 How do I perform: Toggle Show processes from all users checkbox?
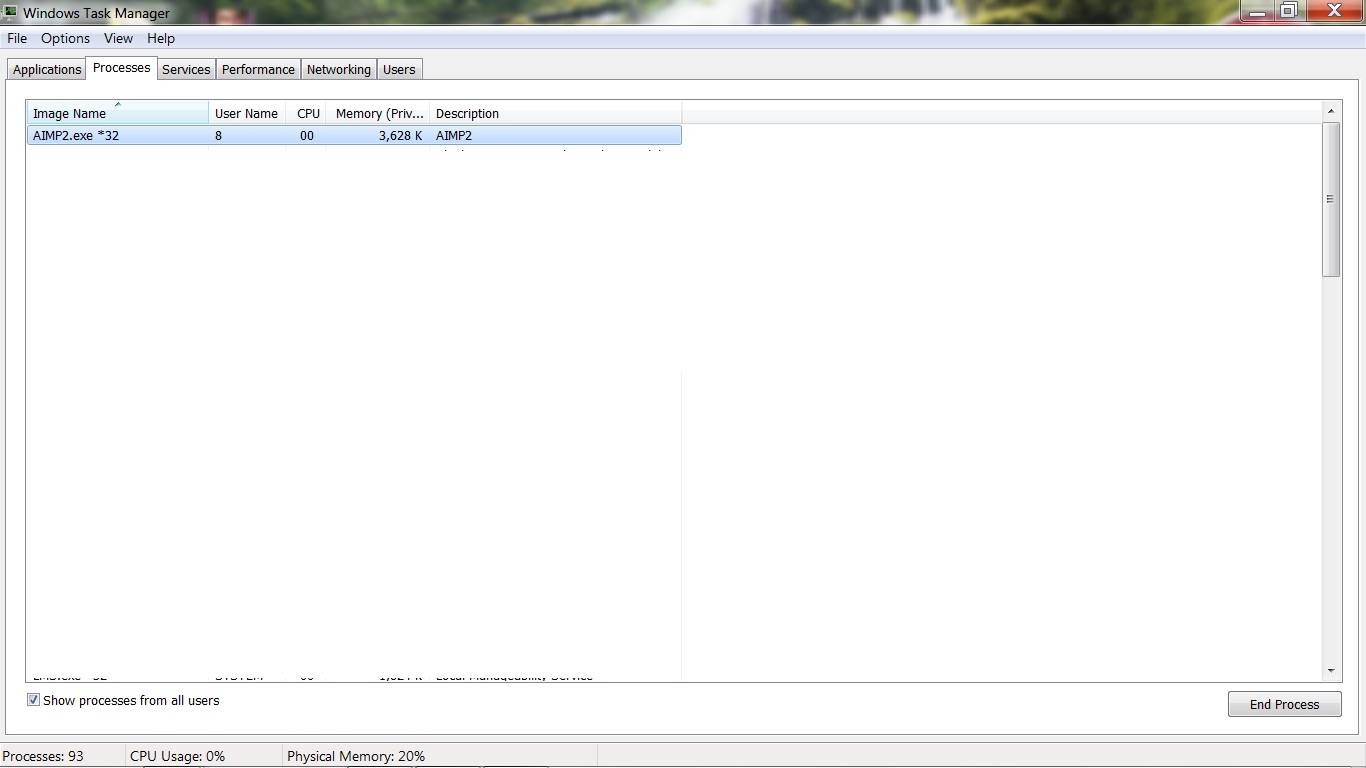(x=33, y=701)
